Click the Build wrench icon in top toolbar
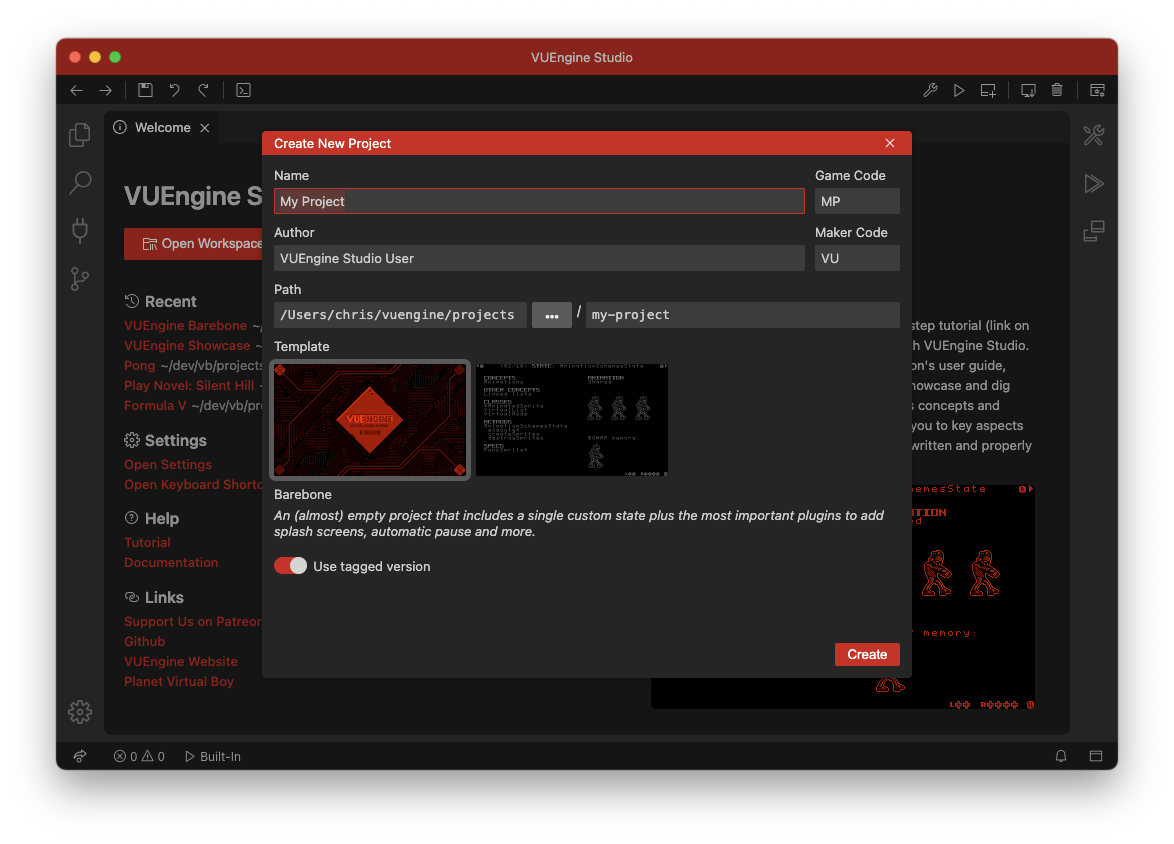 click(x=930, y=90)
